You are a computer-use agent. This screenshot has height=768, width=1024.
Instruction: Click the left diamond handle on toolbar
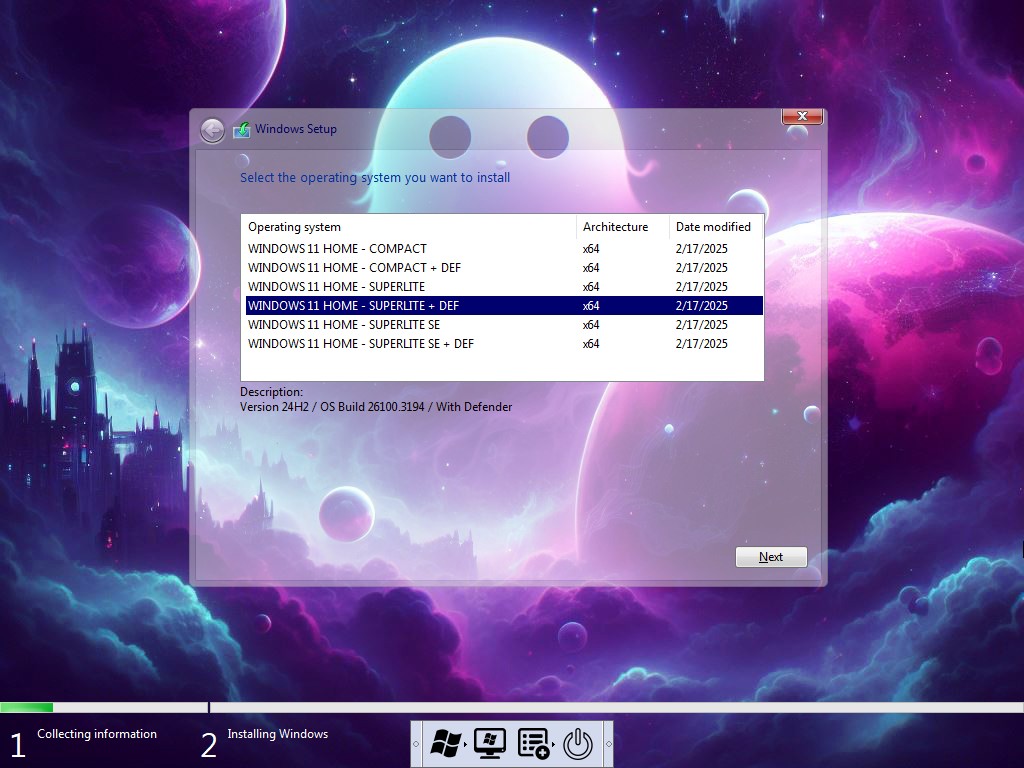point(416,744)
